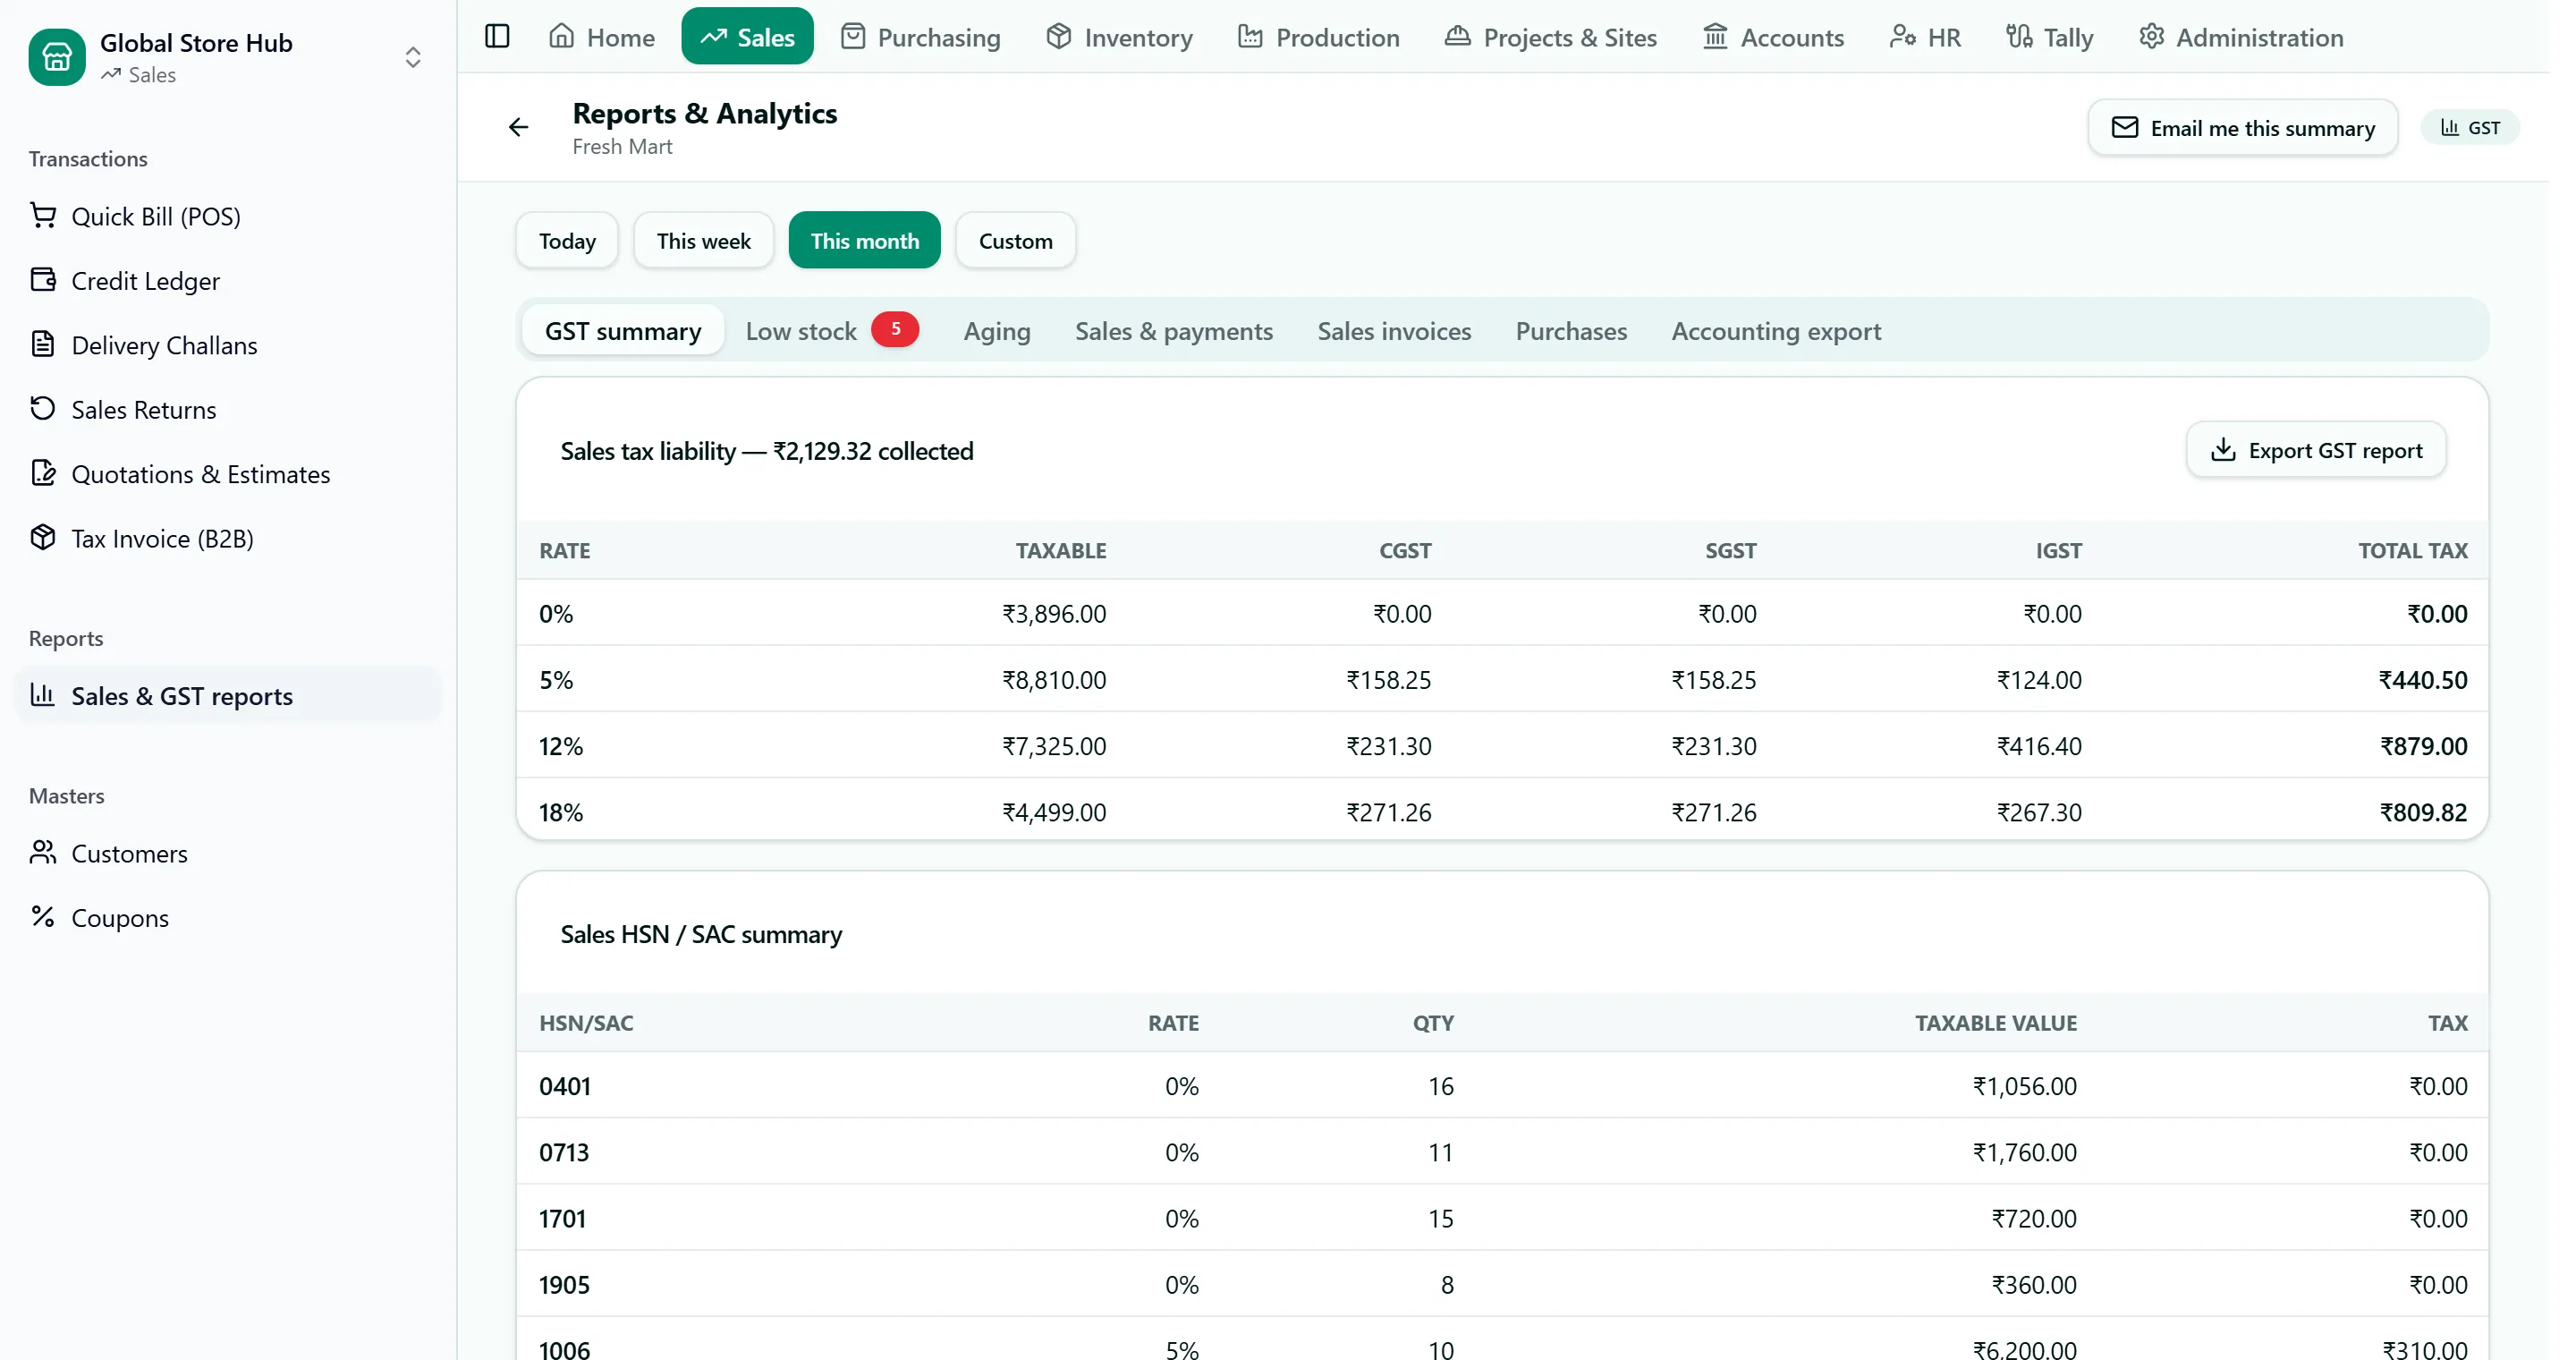The image size is (2576, 1360).
Task: Switch to the Purchasing module
Action: coord(921,37)
